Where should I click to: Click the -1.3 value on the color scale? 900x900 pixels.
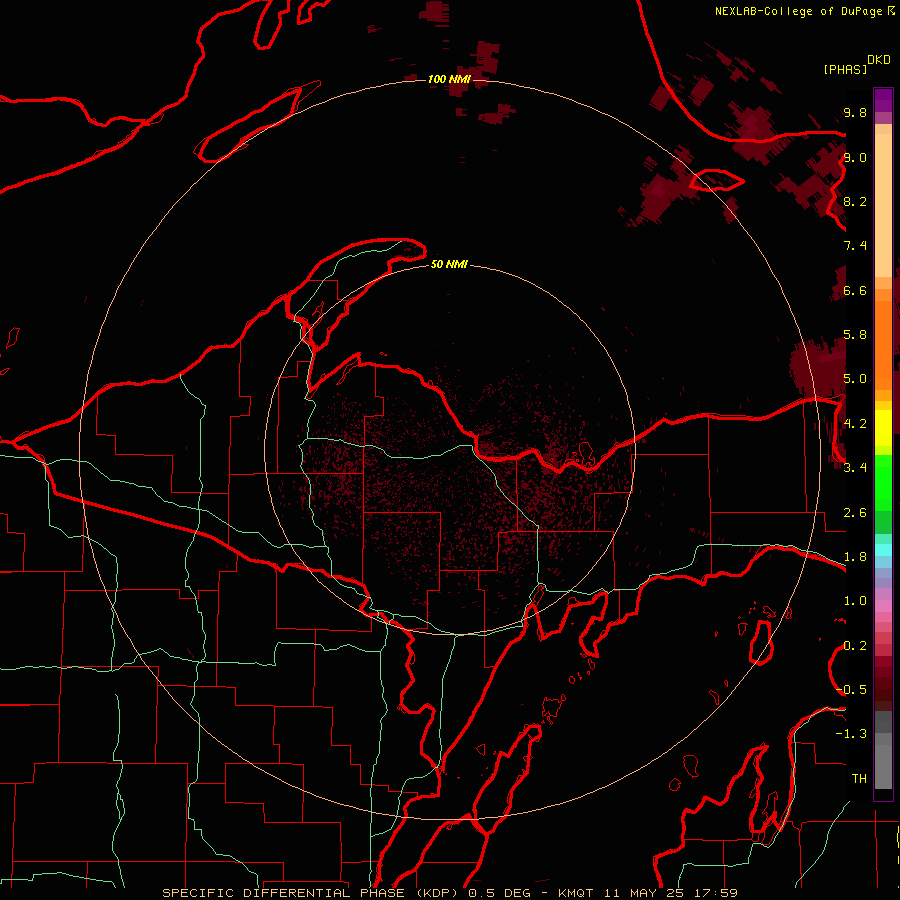(851, 734)
